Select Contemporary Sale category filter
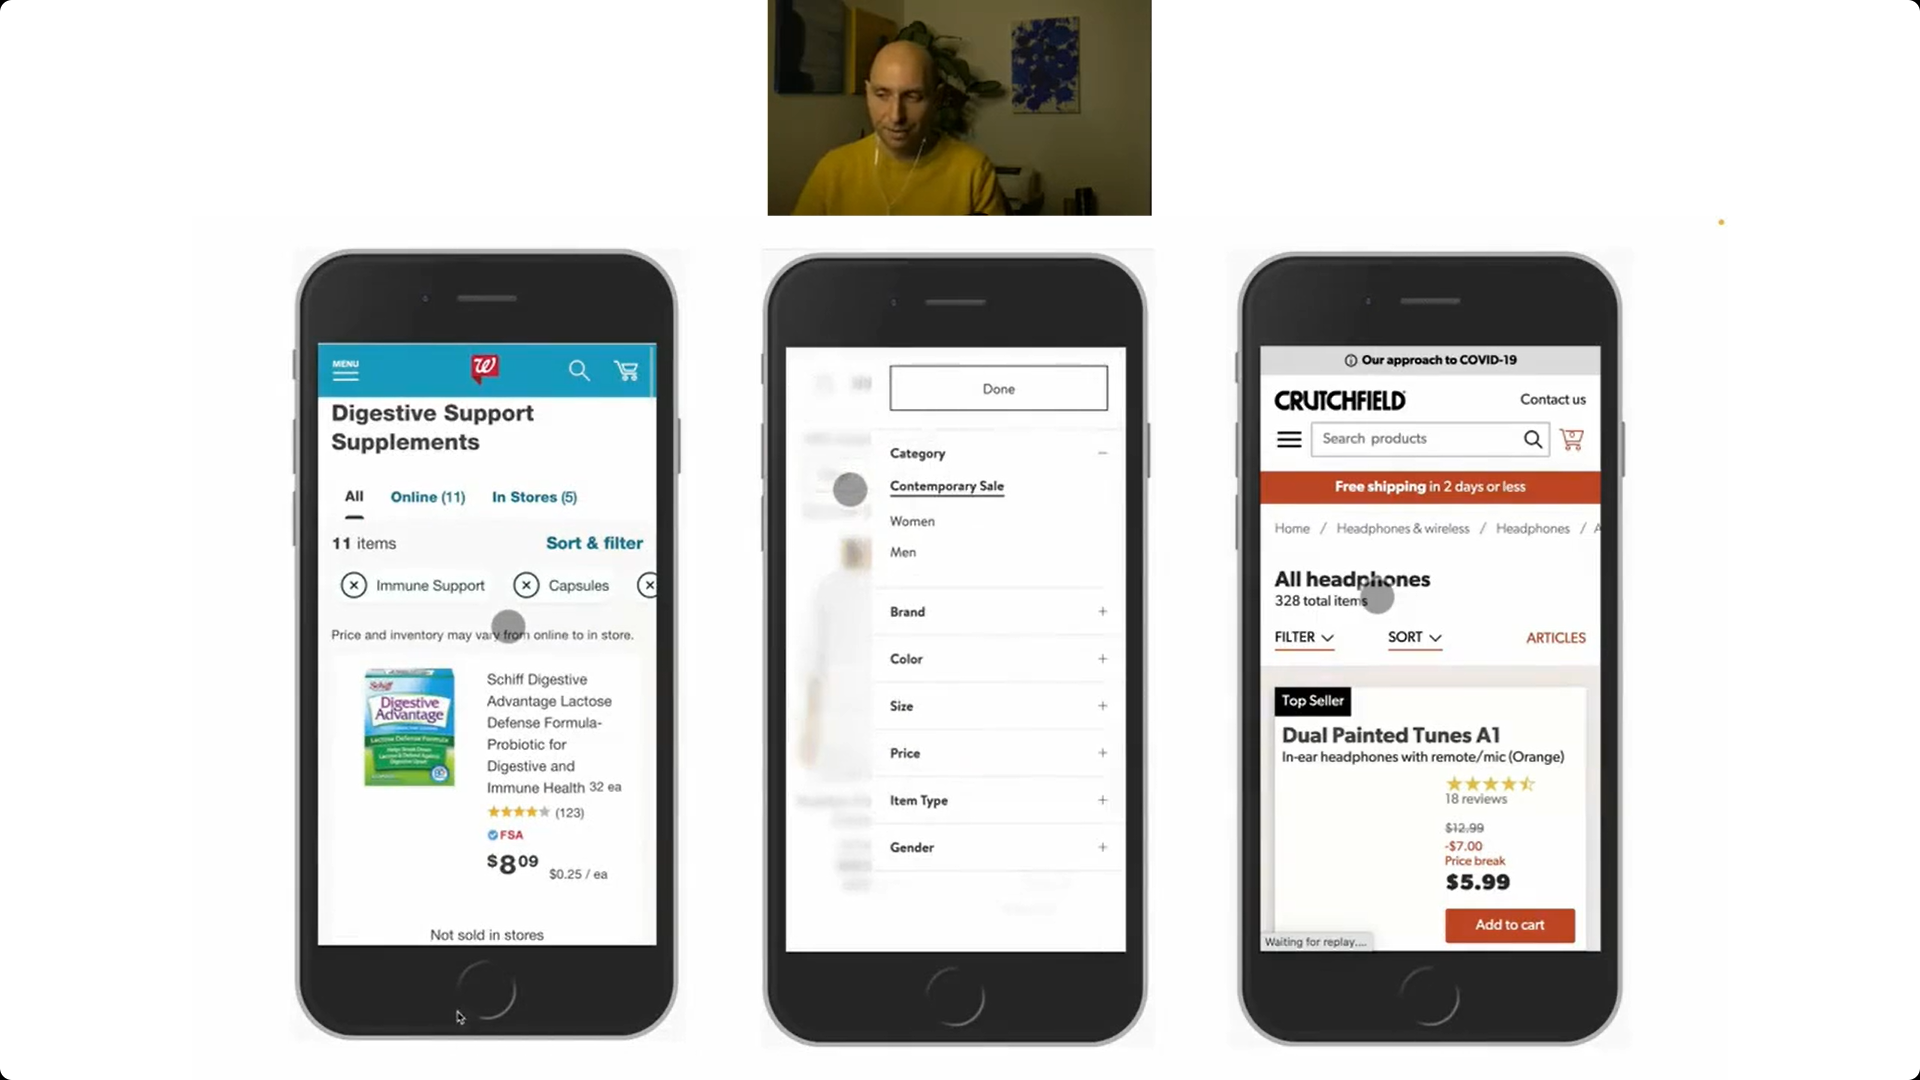1920x1080 pixels. [948, 485]
